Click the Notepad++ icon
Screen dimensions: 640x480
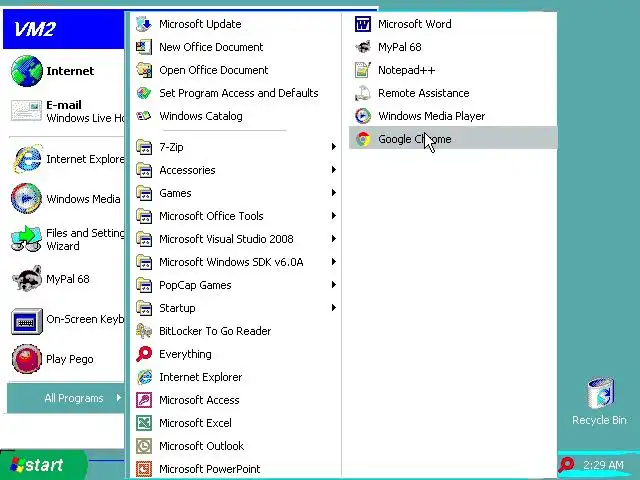pos(363,70)
